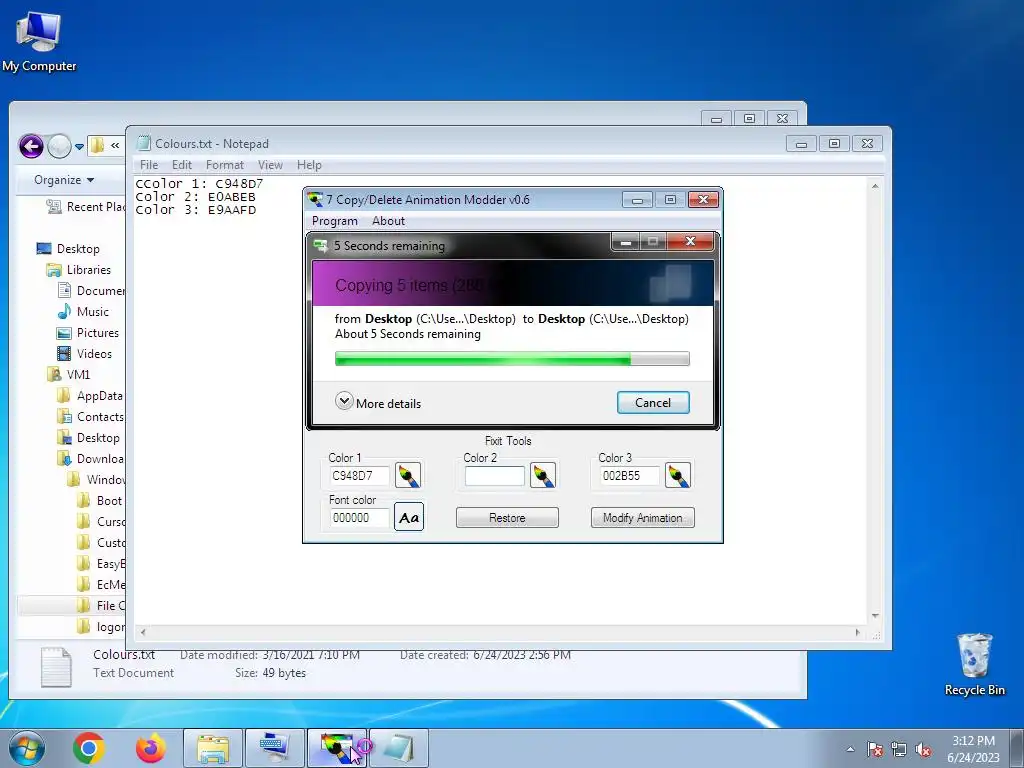Open on-screen keyboard taskbar button
Image resolution: width=1024 pixels, height=768 pixels.
[x=275, y=748]
